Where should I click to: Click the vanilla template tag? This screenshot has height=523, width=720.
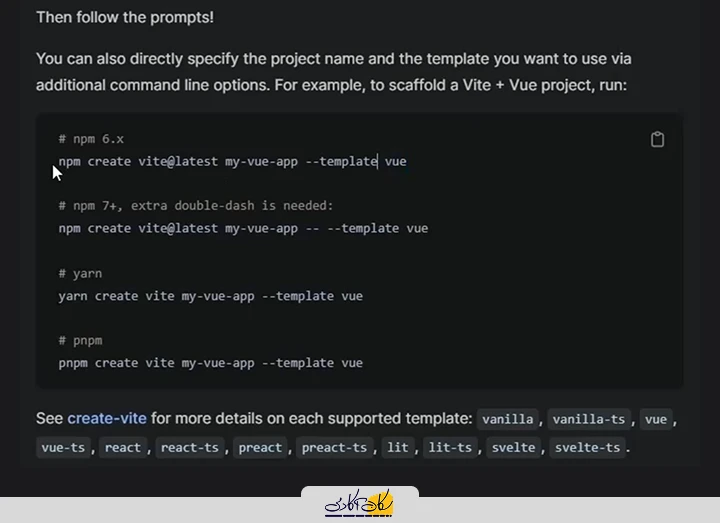point(507,419)
